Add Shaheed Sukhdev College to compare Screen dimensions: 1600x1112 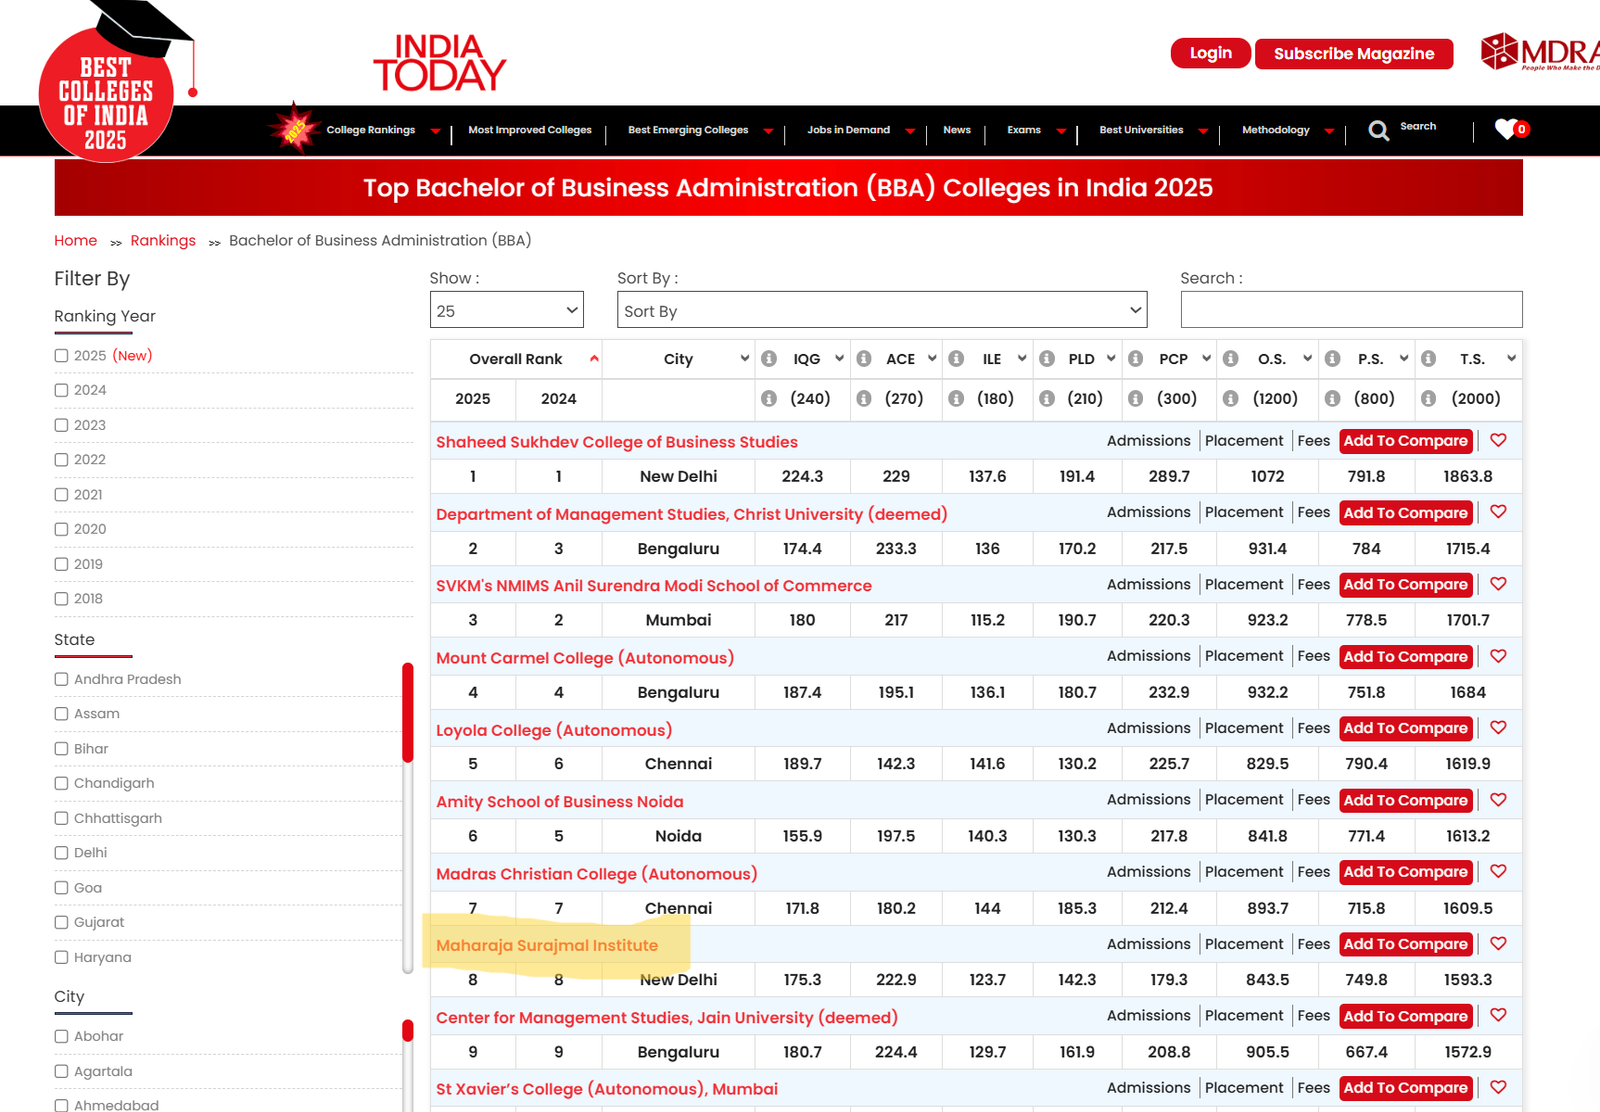pyautogui.click(x=1406, y=441)
